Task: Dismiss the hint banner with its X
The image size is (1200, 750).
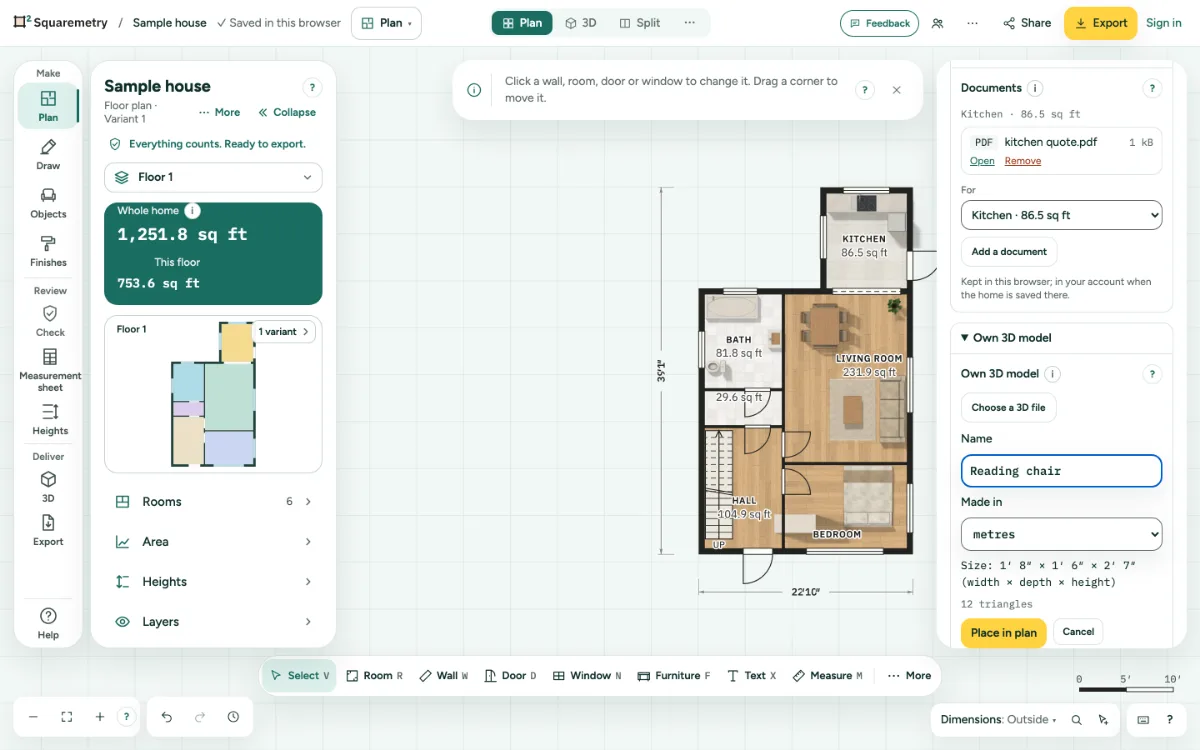Action: [897, 90]
